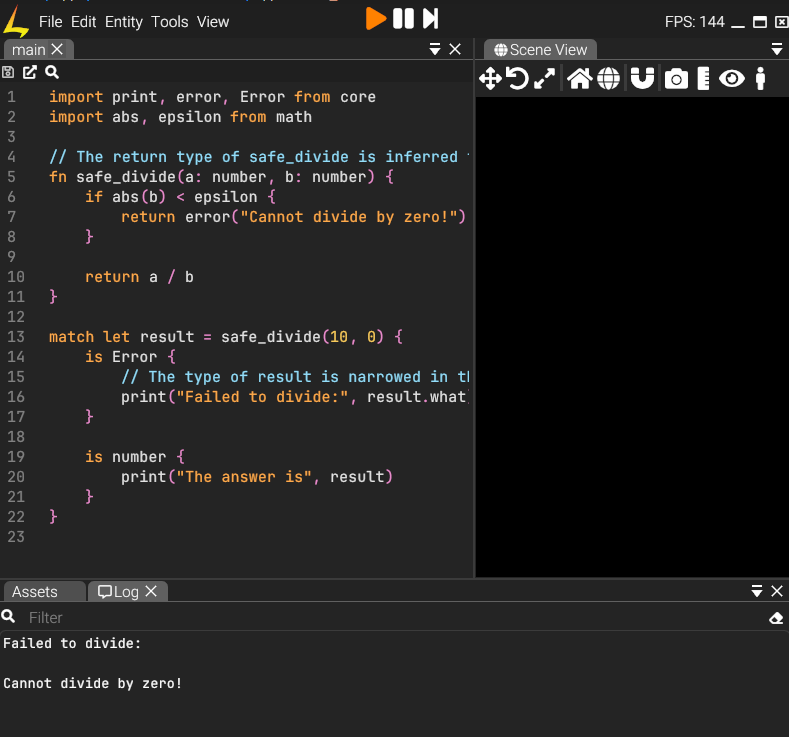Click code line 'return a / b'

tap(139, 277)
